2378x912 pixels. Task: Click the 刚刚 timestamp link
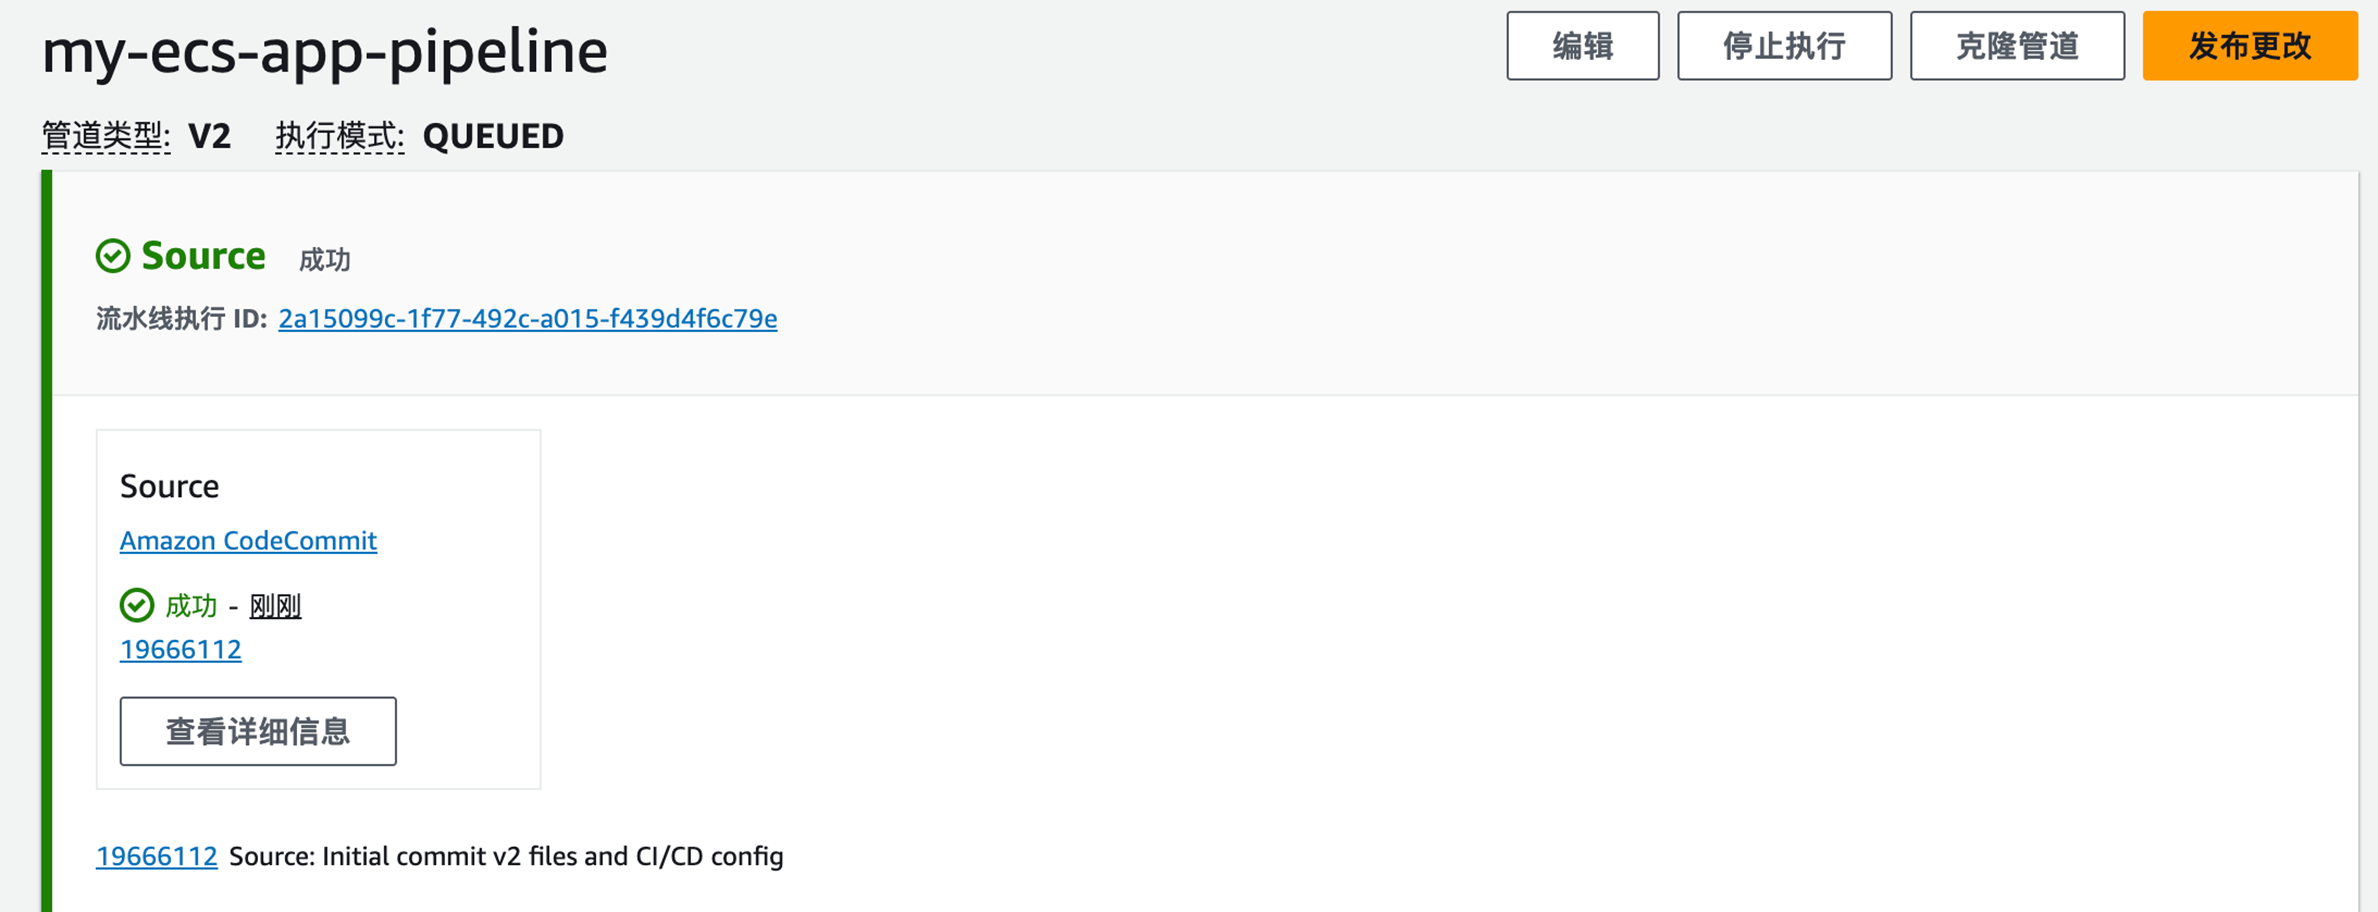[275, 606]
